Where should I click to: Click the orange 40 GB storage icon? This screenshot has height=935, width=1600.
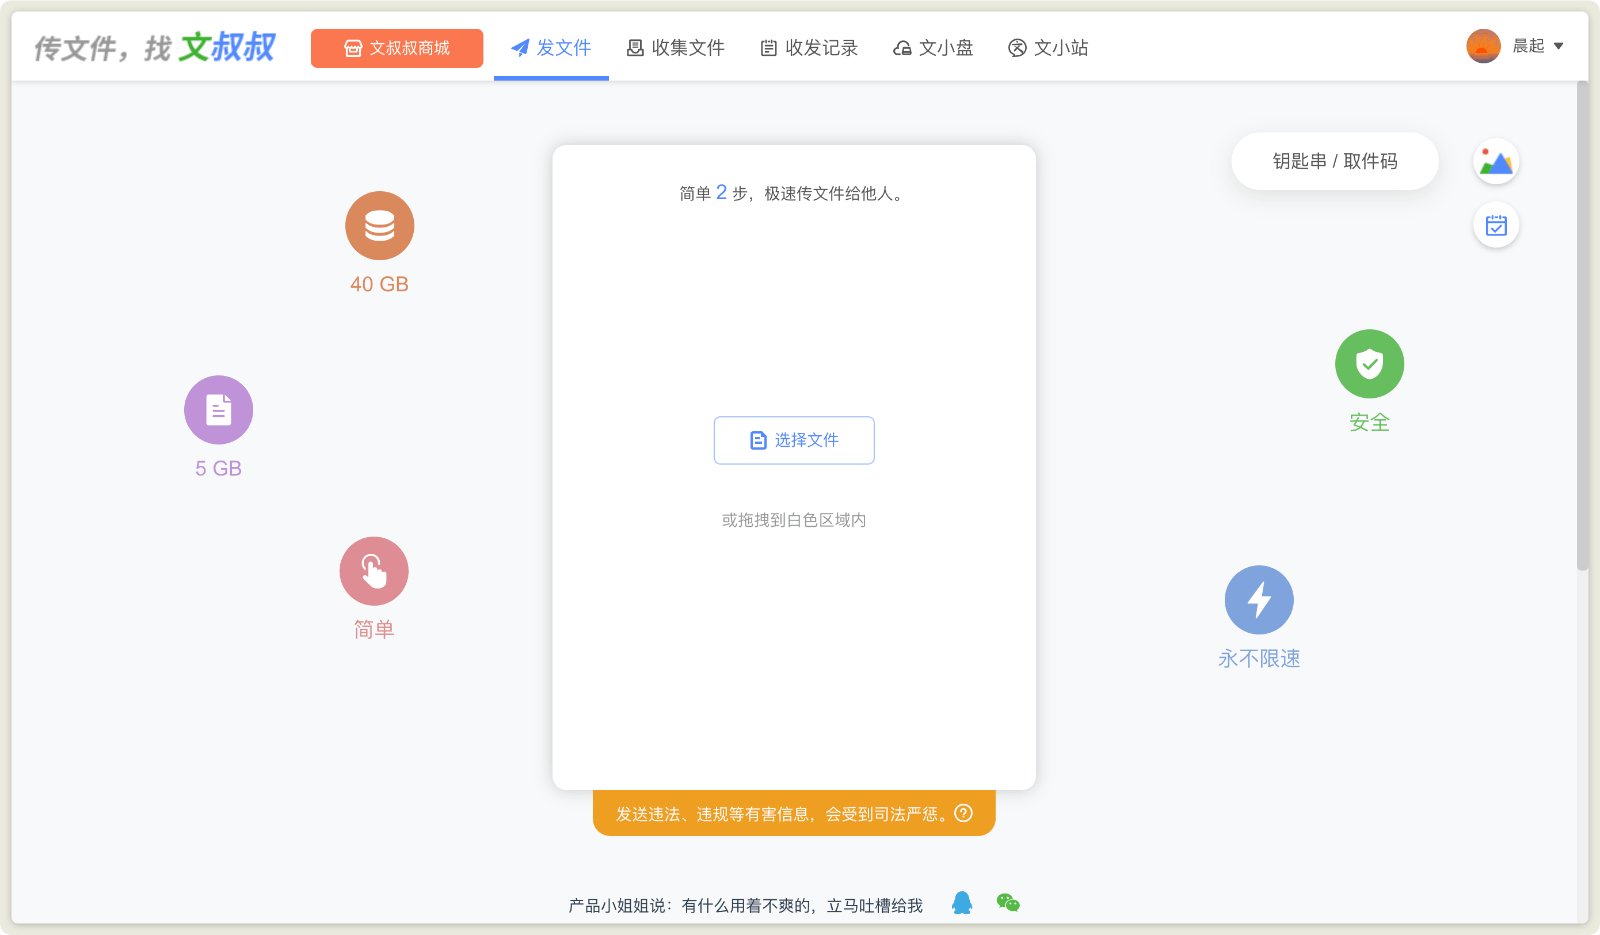379,226
